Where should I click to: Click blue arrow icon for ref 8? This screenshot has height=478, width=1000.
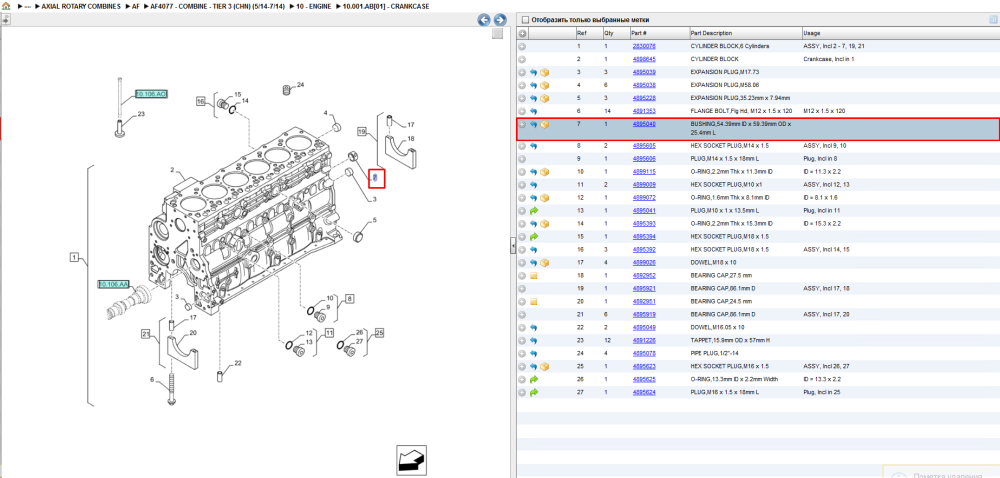[x=534, y=146]
